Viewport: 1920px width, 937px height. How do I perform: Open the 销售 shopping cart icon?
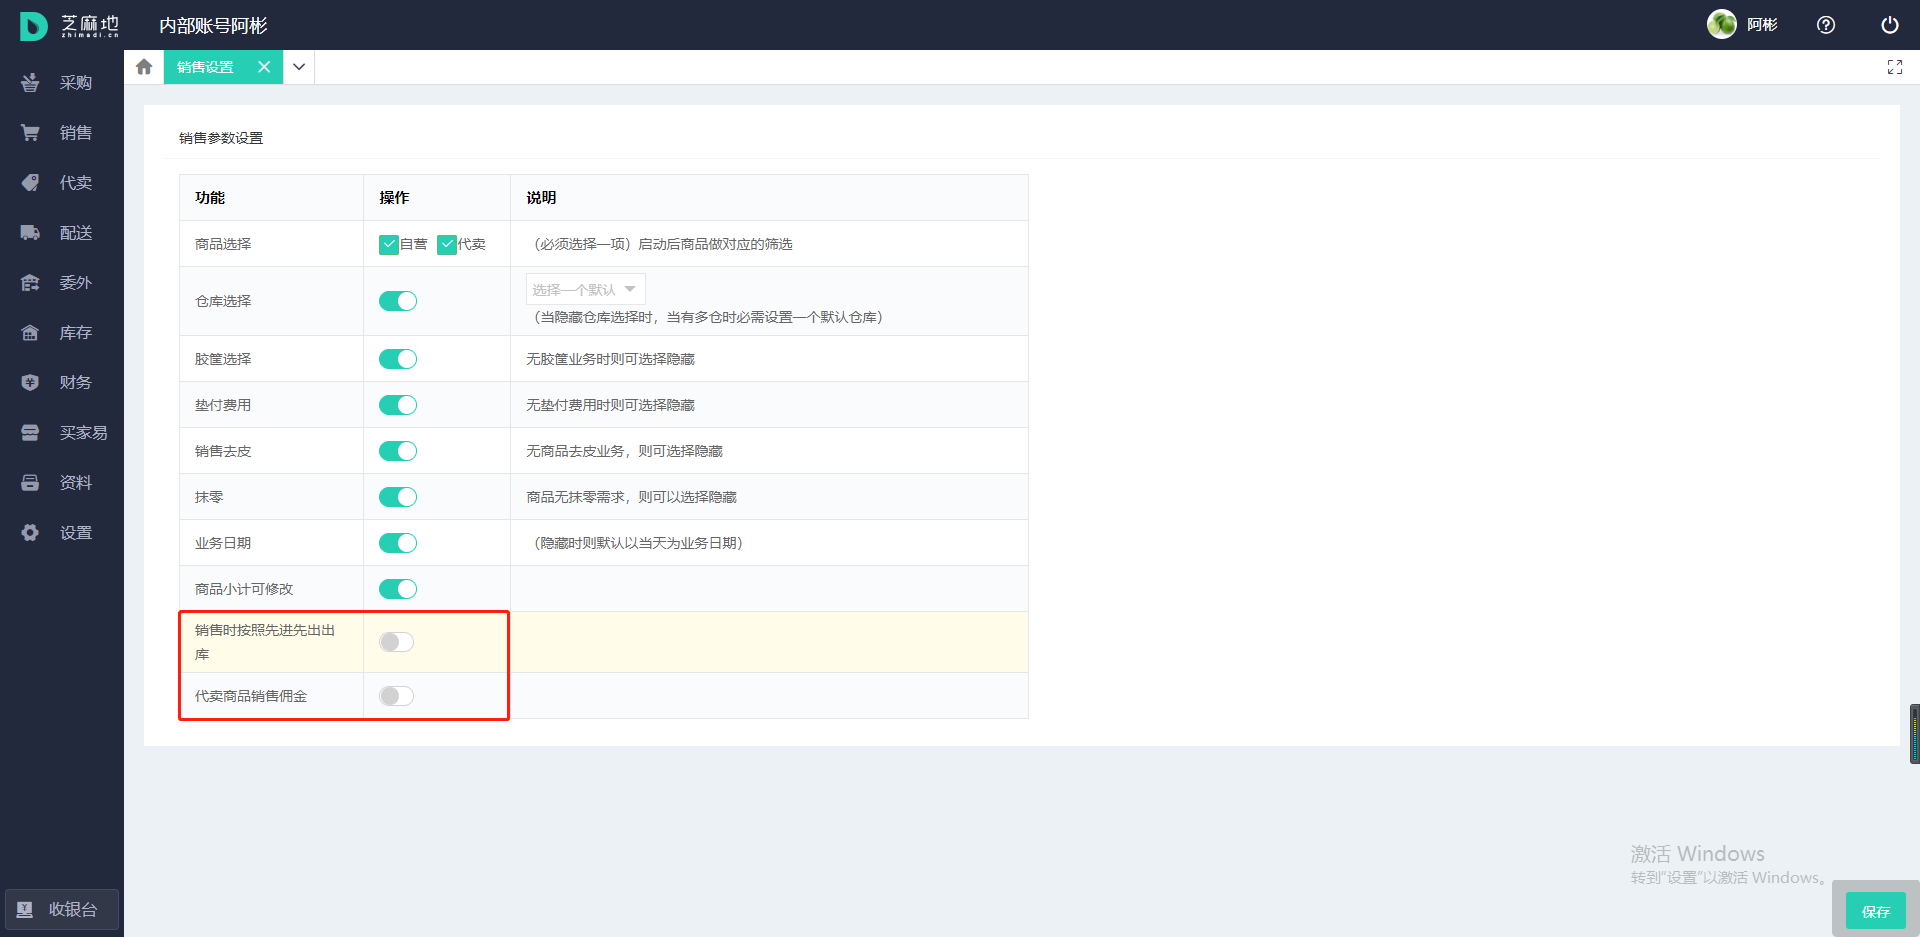[x=30, y=133]
